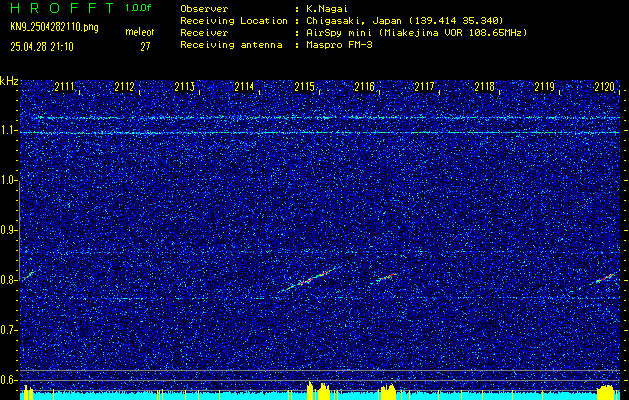
Task: Select the short meteor echo near 2116
Action: pyautogui.click(x=386, y=277)
